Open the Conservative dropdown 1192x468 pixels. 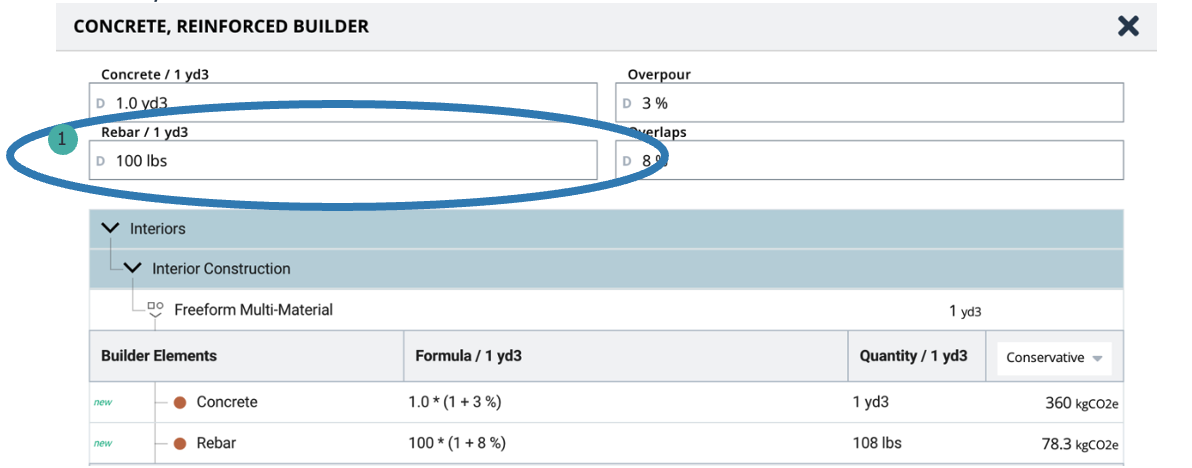1054,357
